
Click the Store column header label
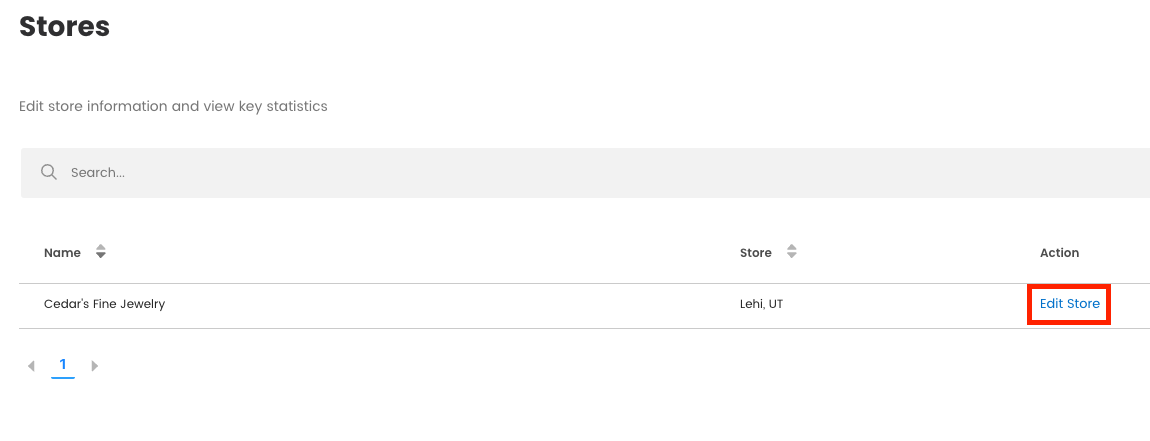(x=755, y=253)
